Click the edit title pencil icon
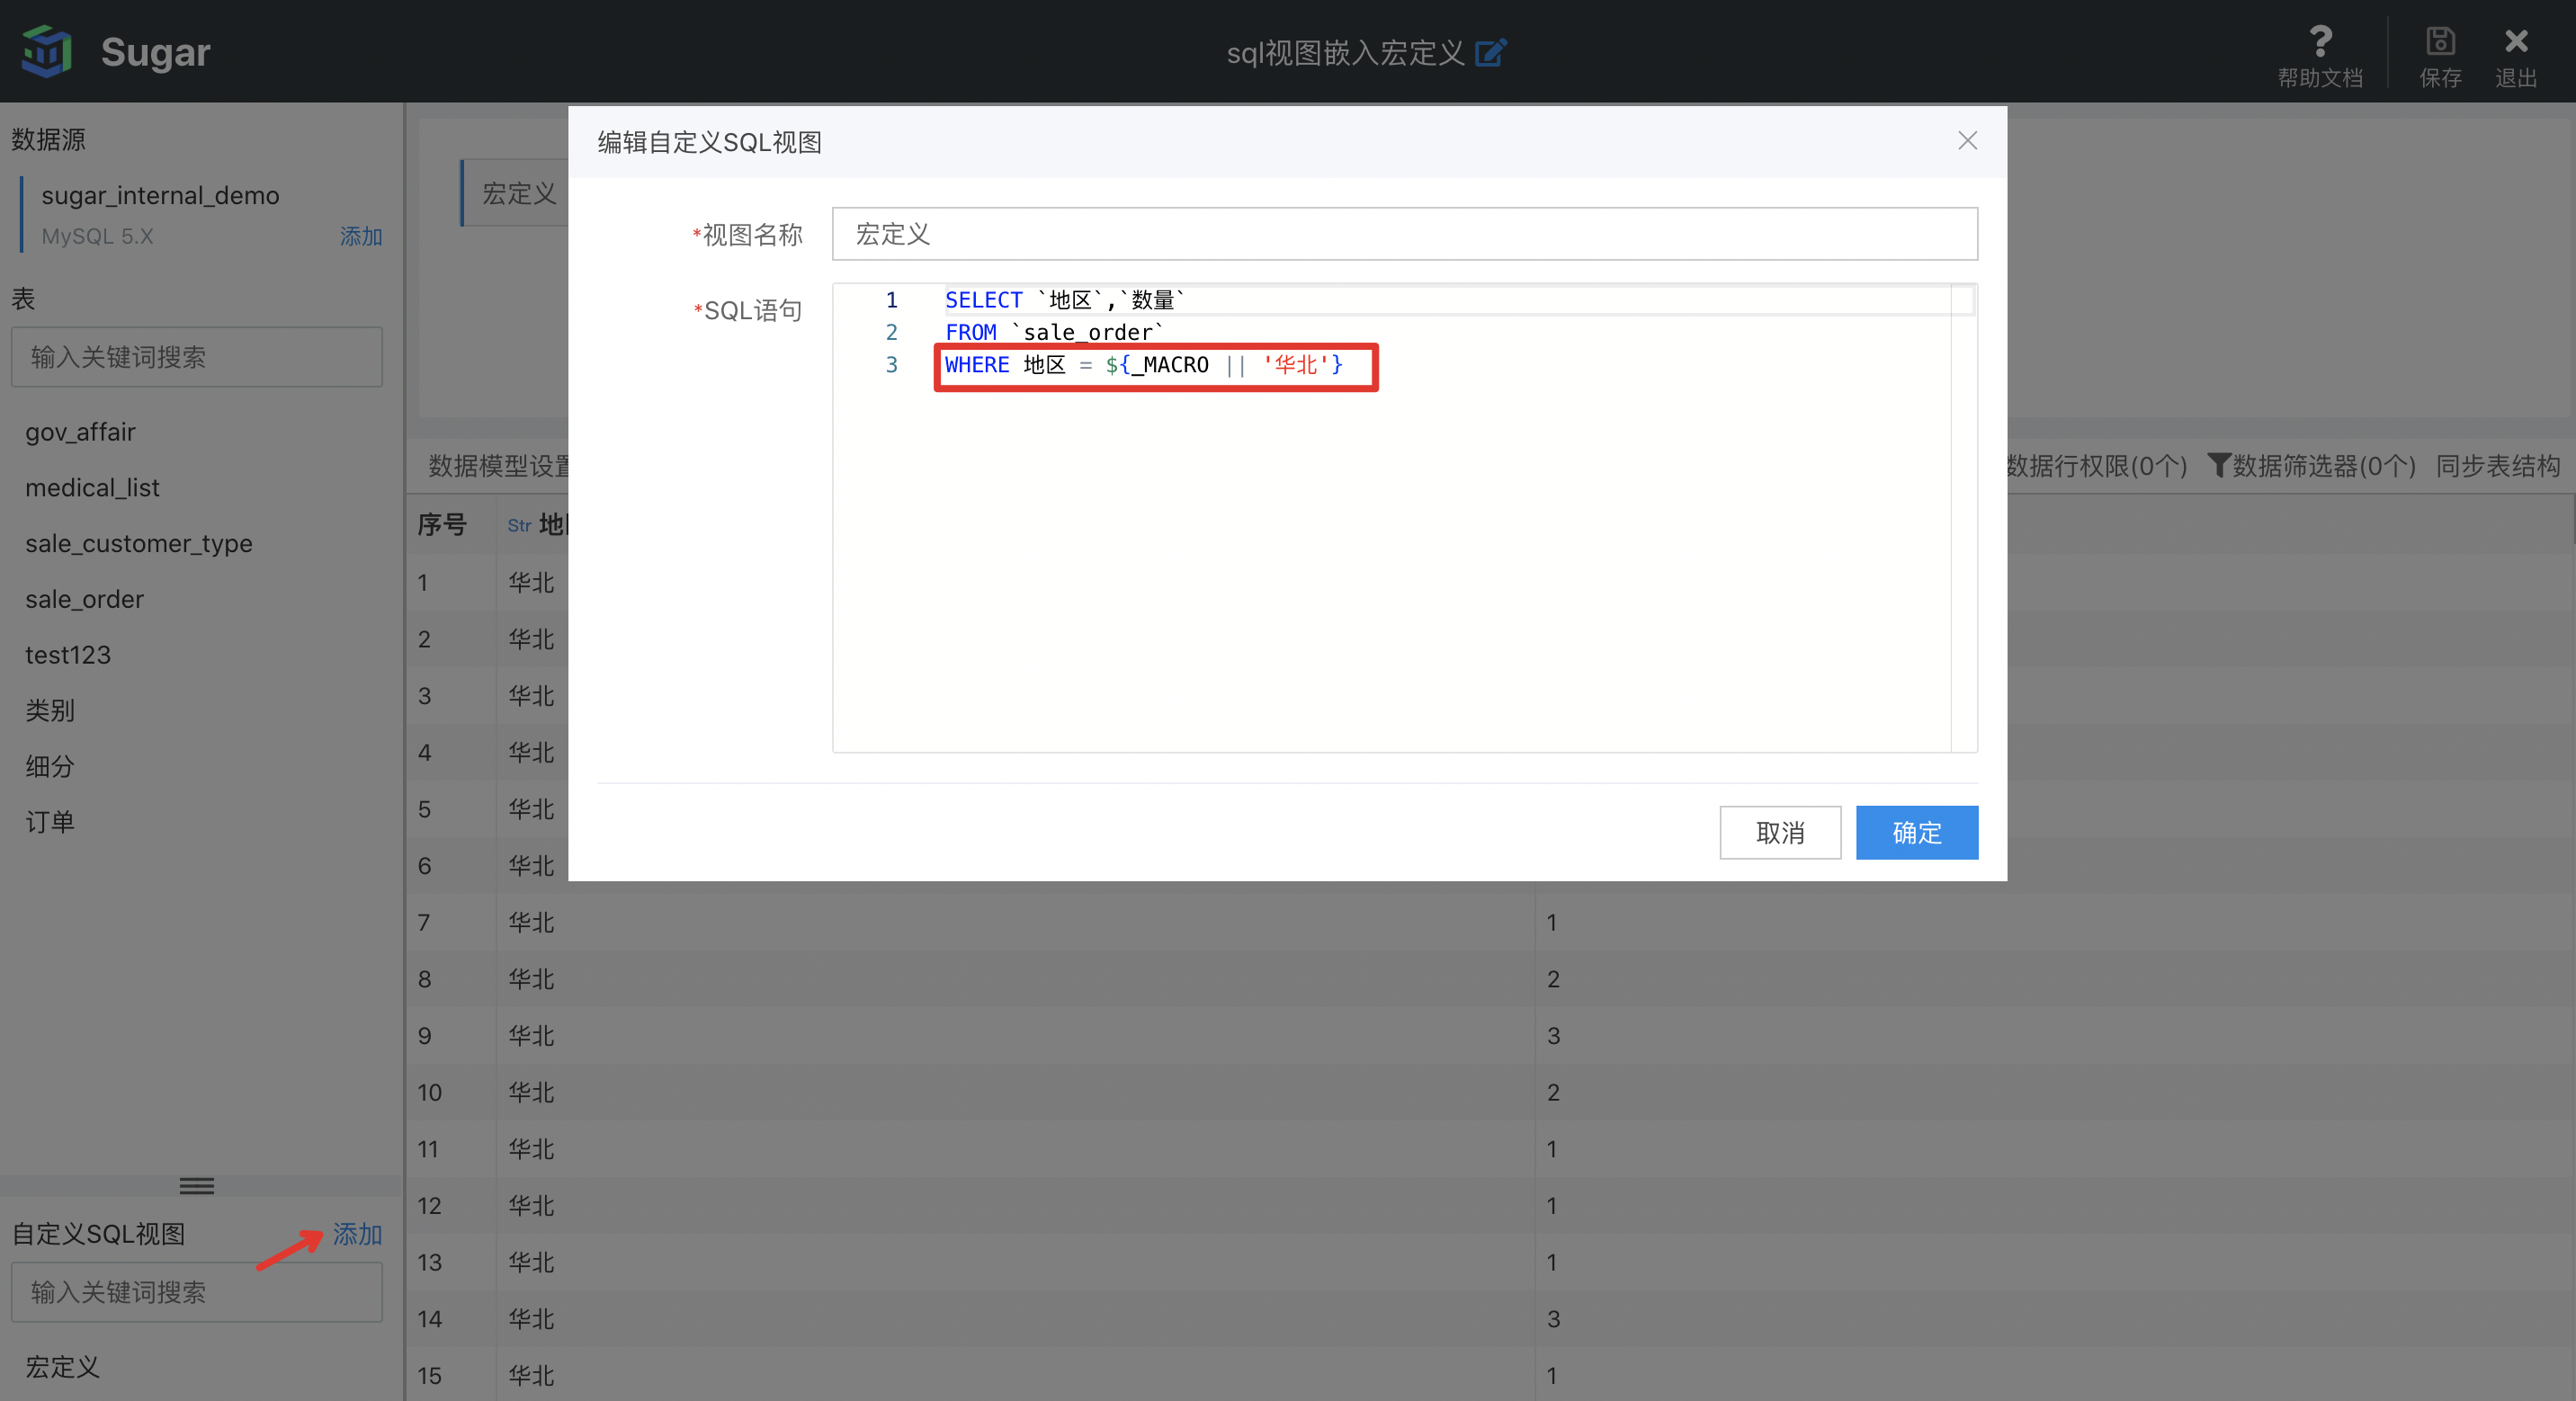Image resolution: width=2576 pixels, height=1401 pixels. [x=1490, y=52]
